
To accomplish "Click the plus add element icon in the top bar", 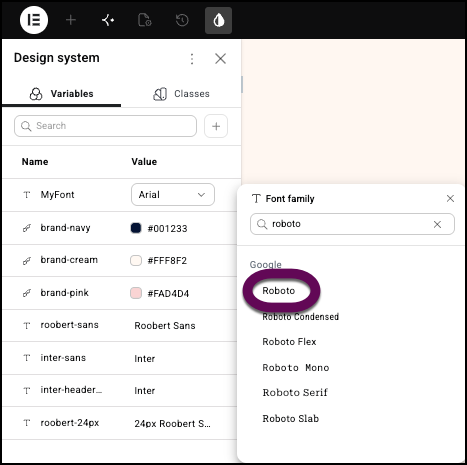I will coord(71,20).
